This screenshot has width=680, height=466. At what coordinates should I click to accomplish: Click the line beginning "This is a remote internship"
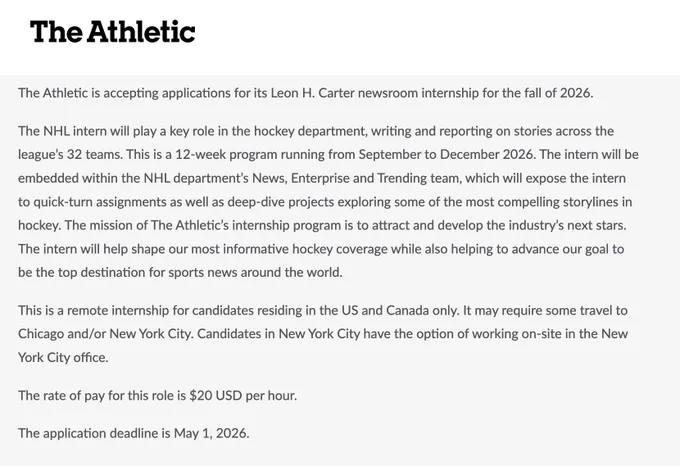(323, 310)
